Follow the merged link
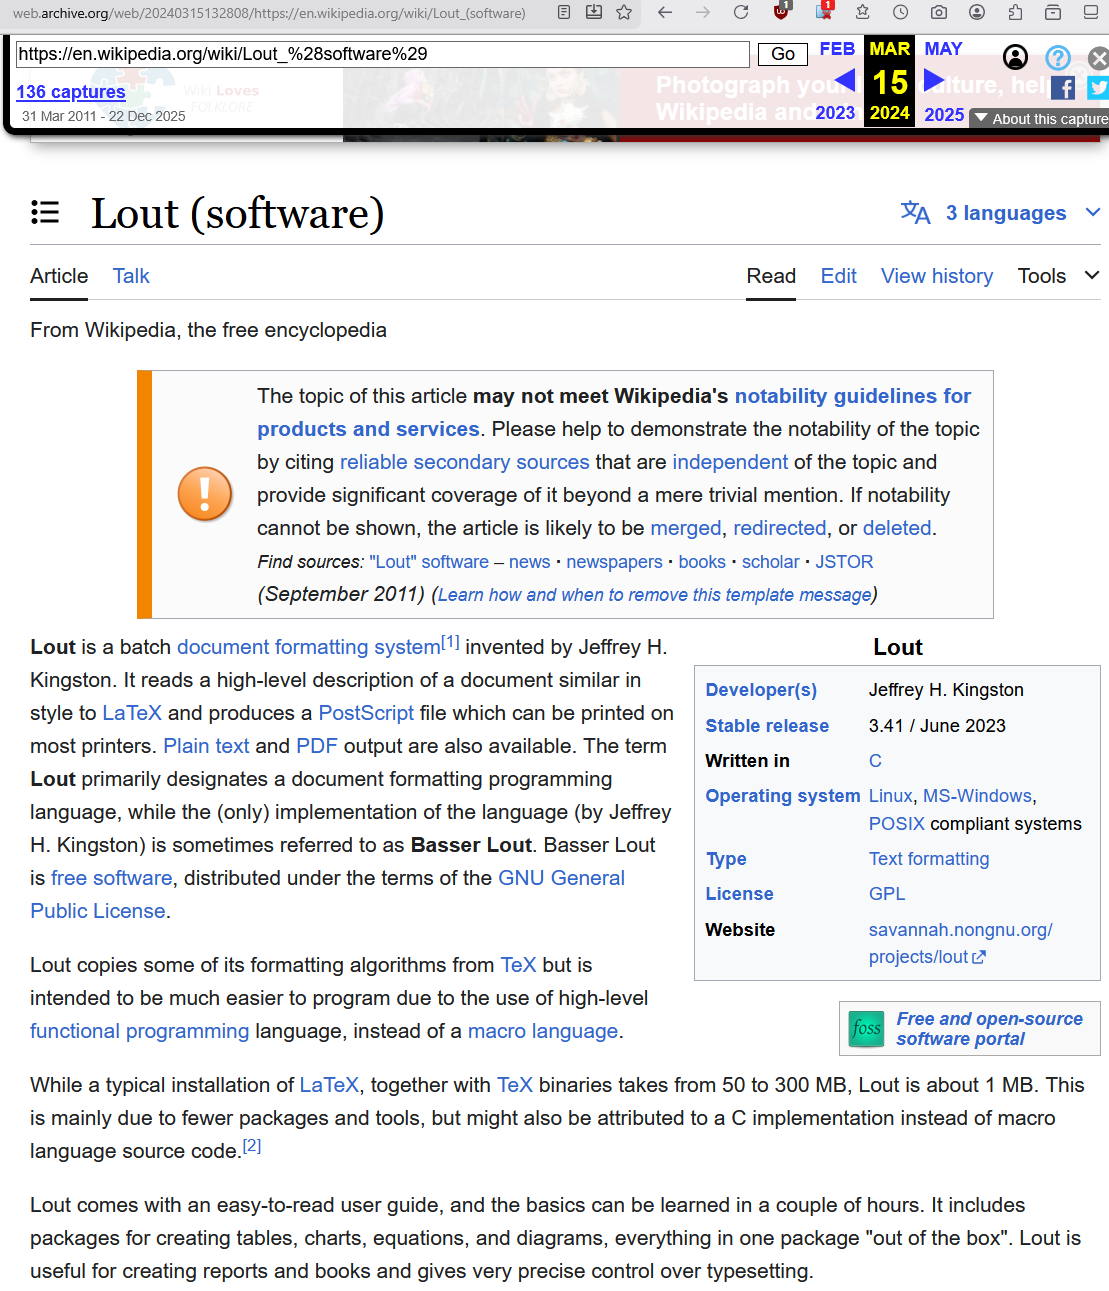The image size is (1109, 1291). coord(686,528)
